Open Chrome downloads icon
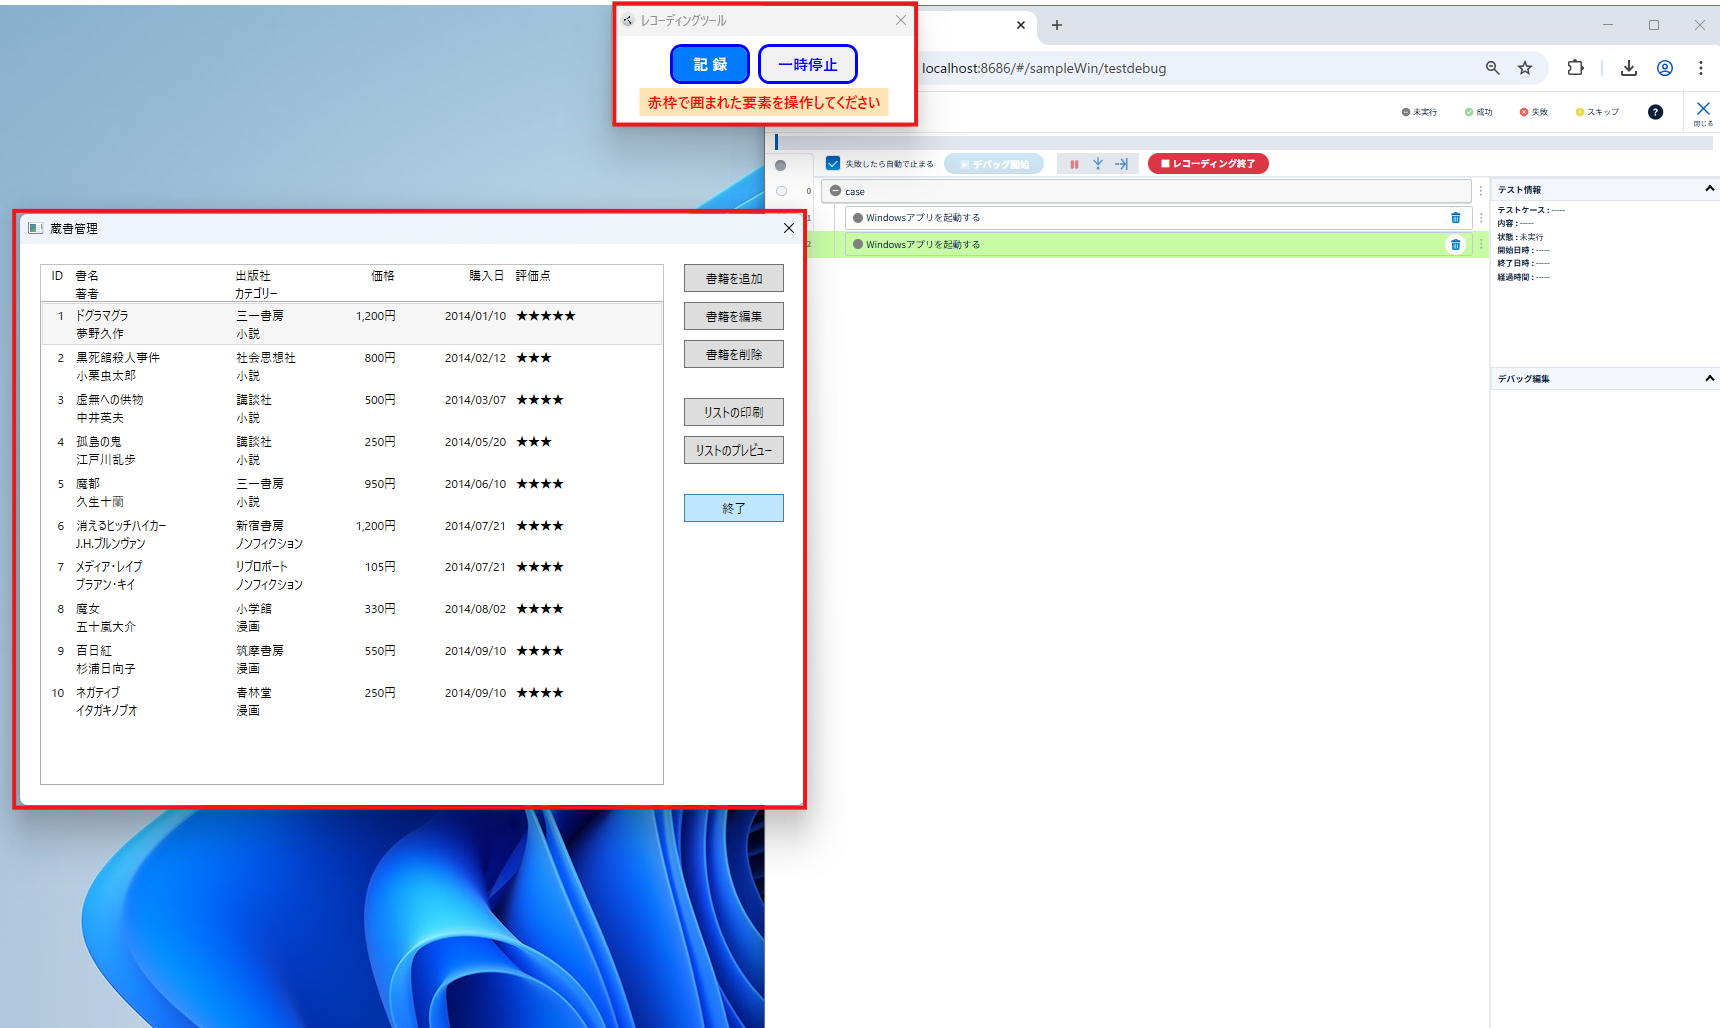Viewport: 1720px width, 1028px height. 1628,68
